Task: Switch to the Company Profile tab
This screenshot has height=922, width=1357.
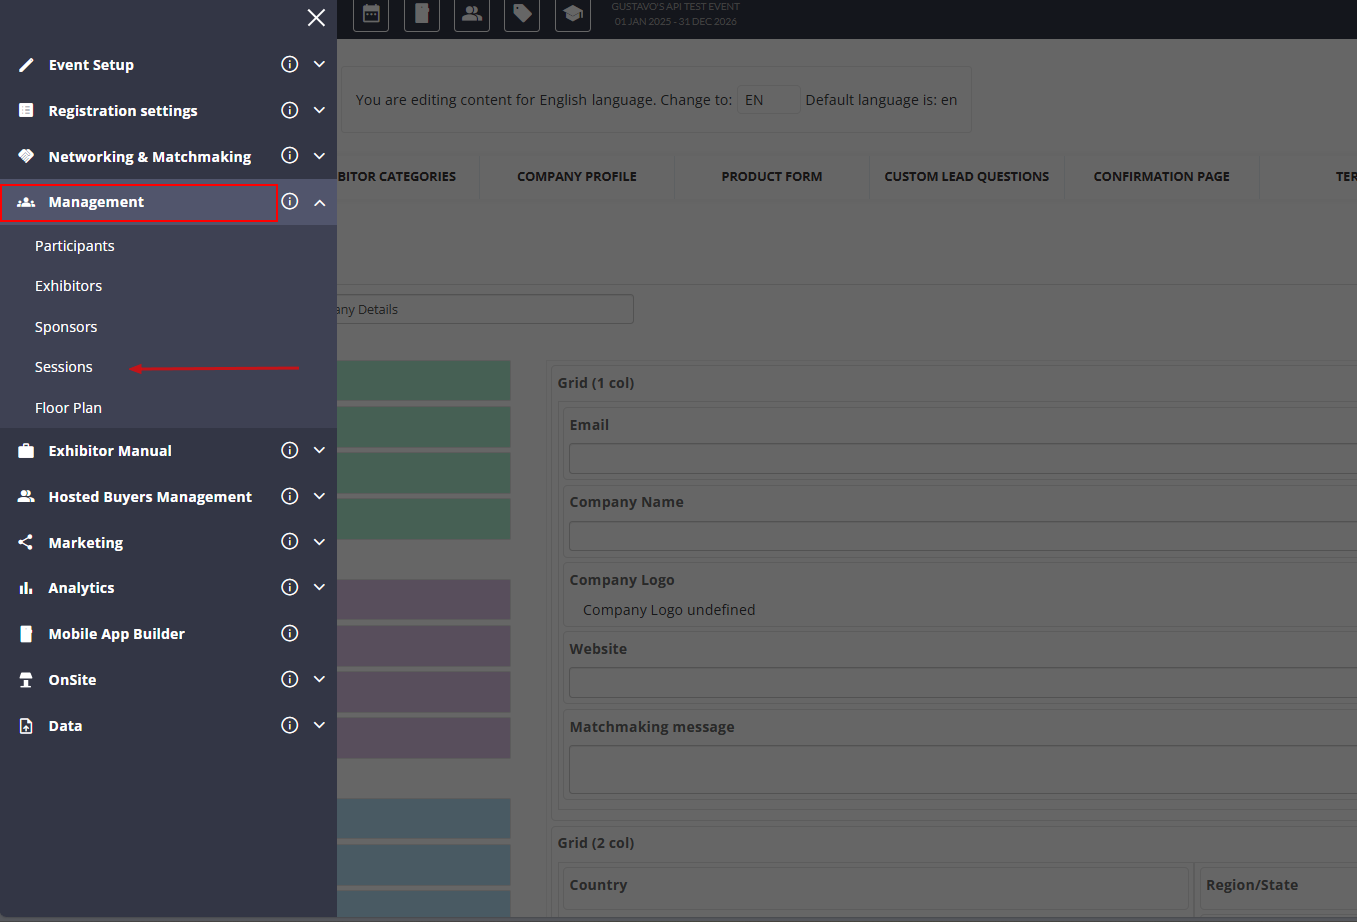Action: point(577,177)
